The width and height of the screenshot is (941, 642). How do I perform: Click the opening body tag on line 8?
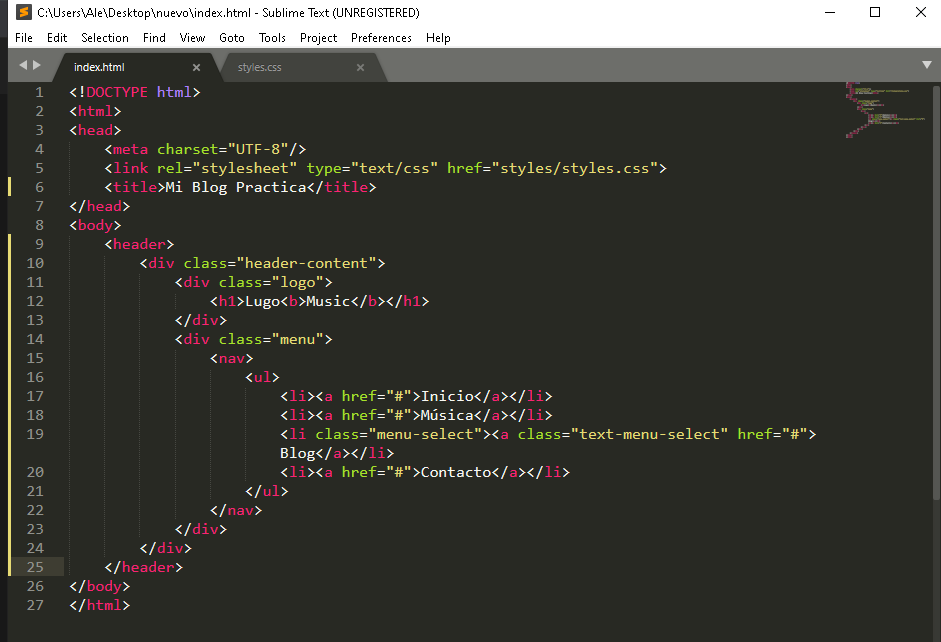95,226
